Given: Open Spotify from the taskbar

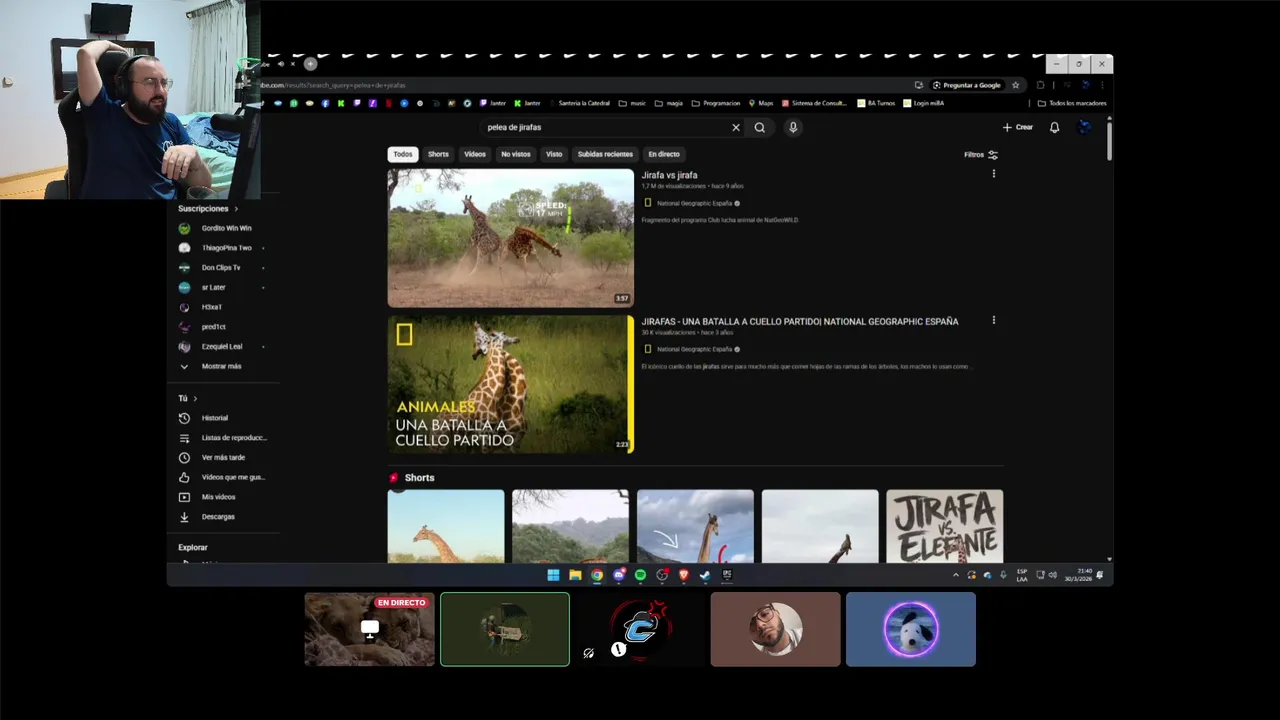Looking at the screenshot, I should click(640, 575).
